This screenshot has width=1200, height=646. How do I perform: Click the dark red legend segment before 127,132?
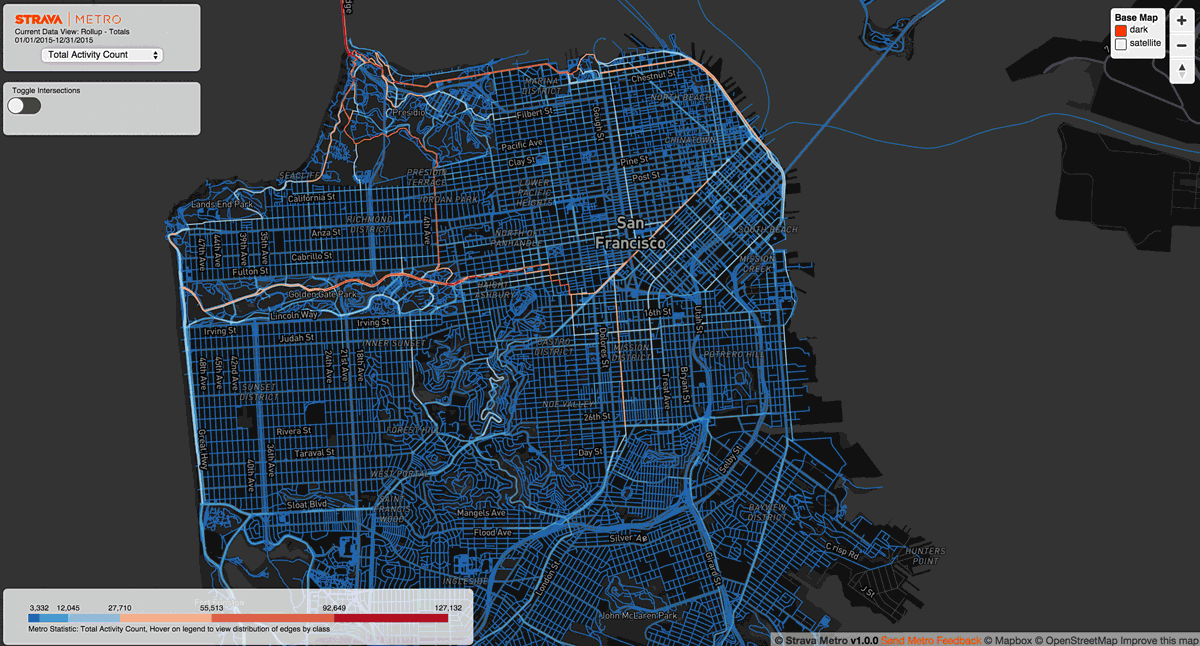(x=391, y=620)
